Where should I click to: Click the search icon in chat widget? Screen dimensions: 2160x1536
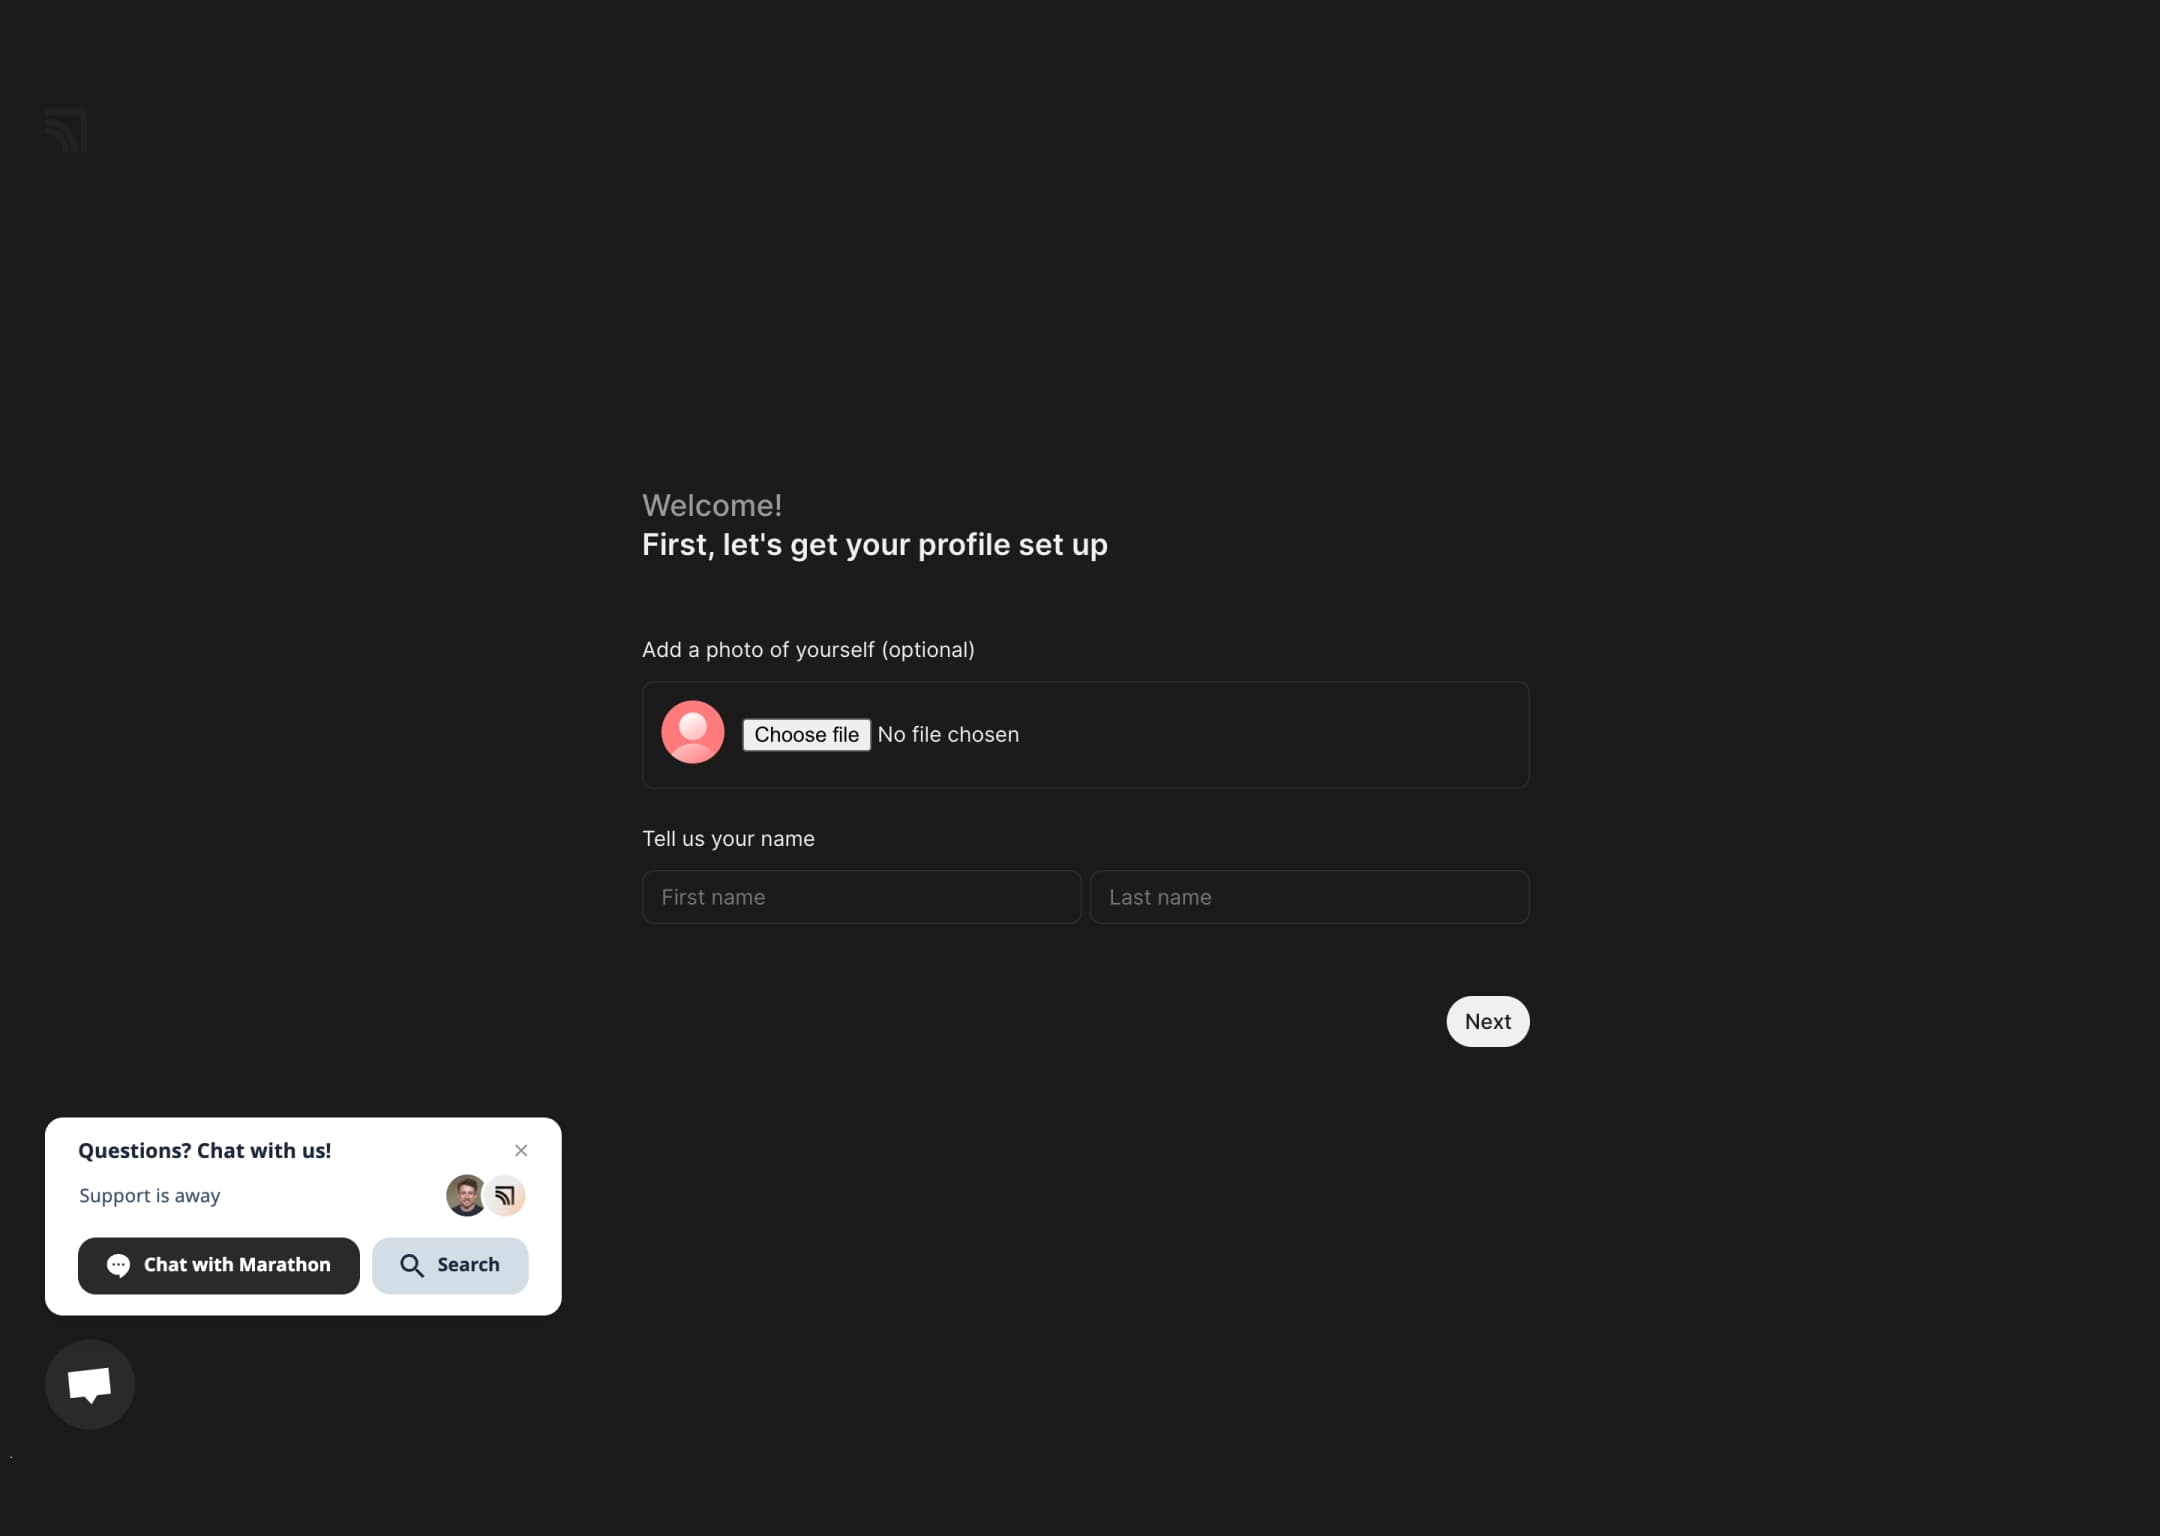point(410,1265)
